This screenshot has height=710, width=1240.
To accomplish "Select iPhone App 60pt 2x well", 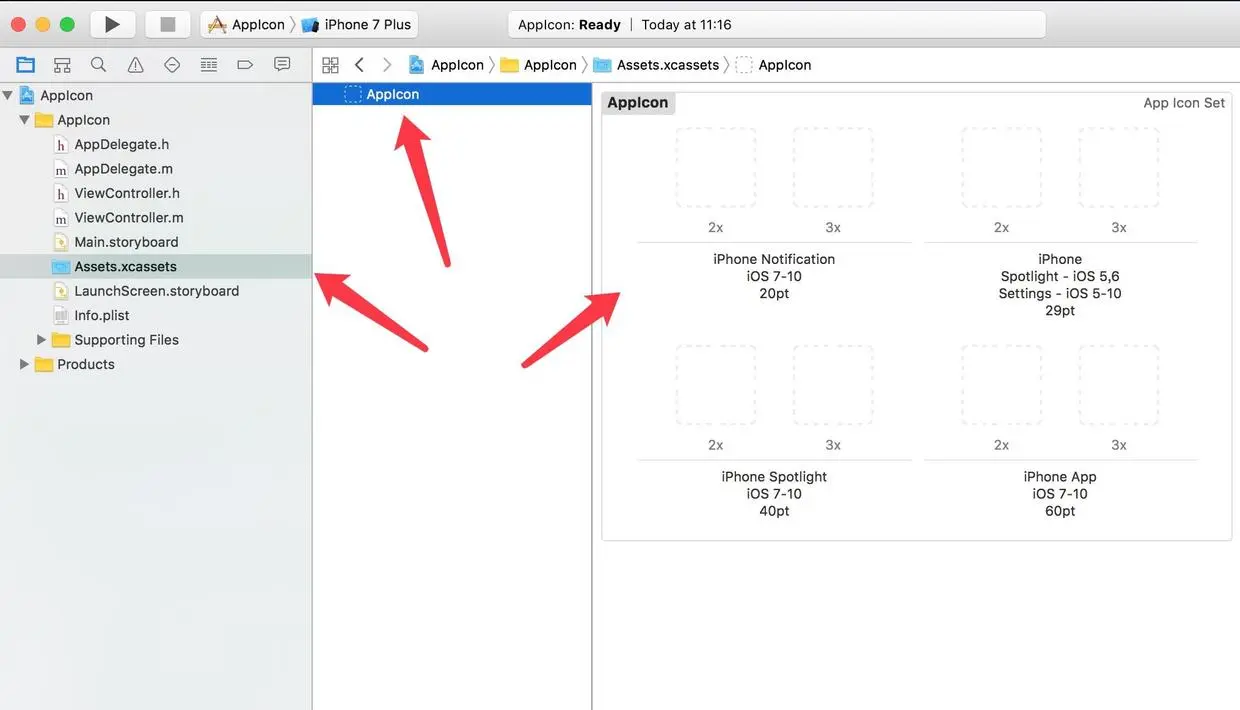I will point(1001,385).
